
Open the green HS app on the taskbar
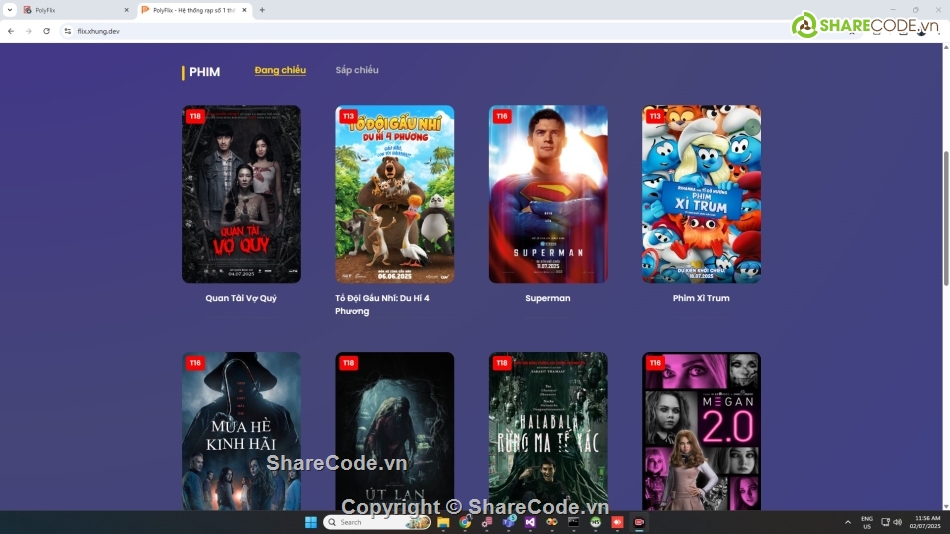coord(595,522)
